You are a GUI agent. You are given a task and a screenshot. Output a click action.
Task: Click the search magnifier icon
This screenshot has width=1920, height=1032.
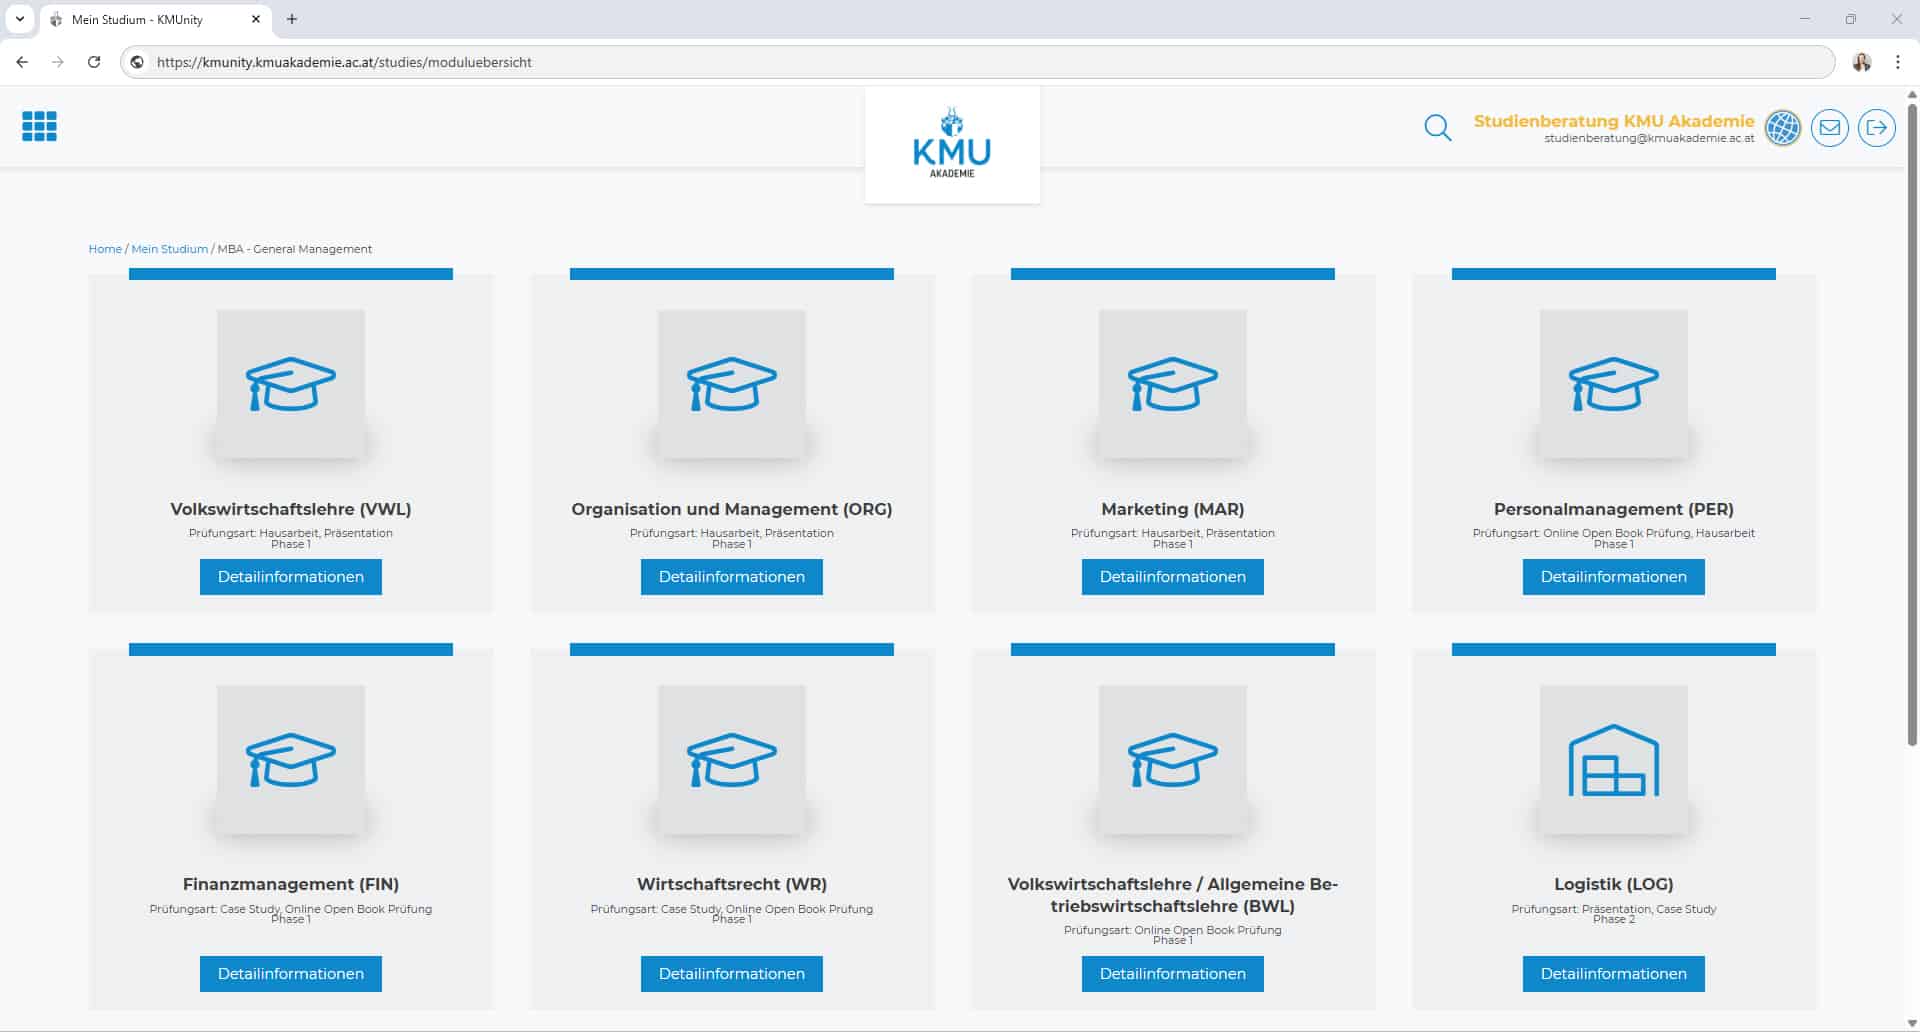click(1437, 127)
